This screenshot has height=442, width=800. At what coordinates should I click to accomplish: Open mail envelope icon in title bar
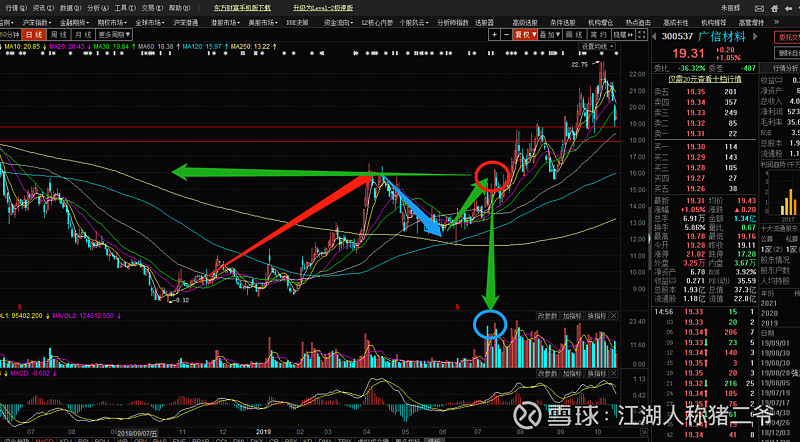760,8
